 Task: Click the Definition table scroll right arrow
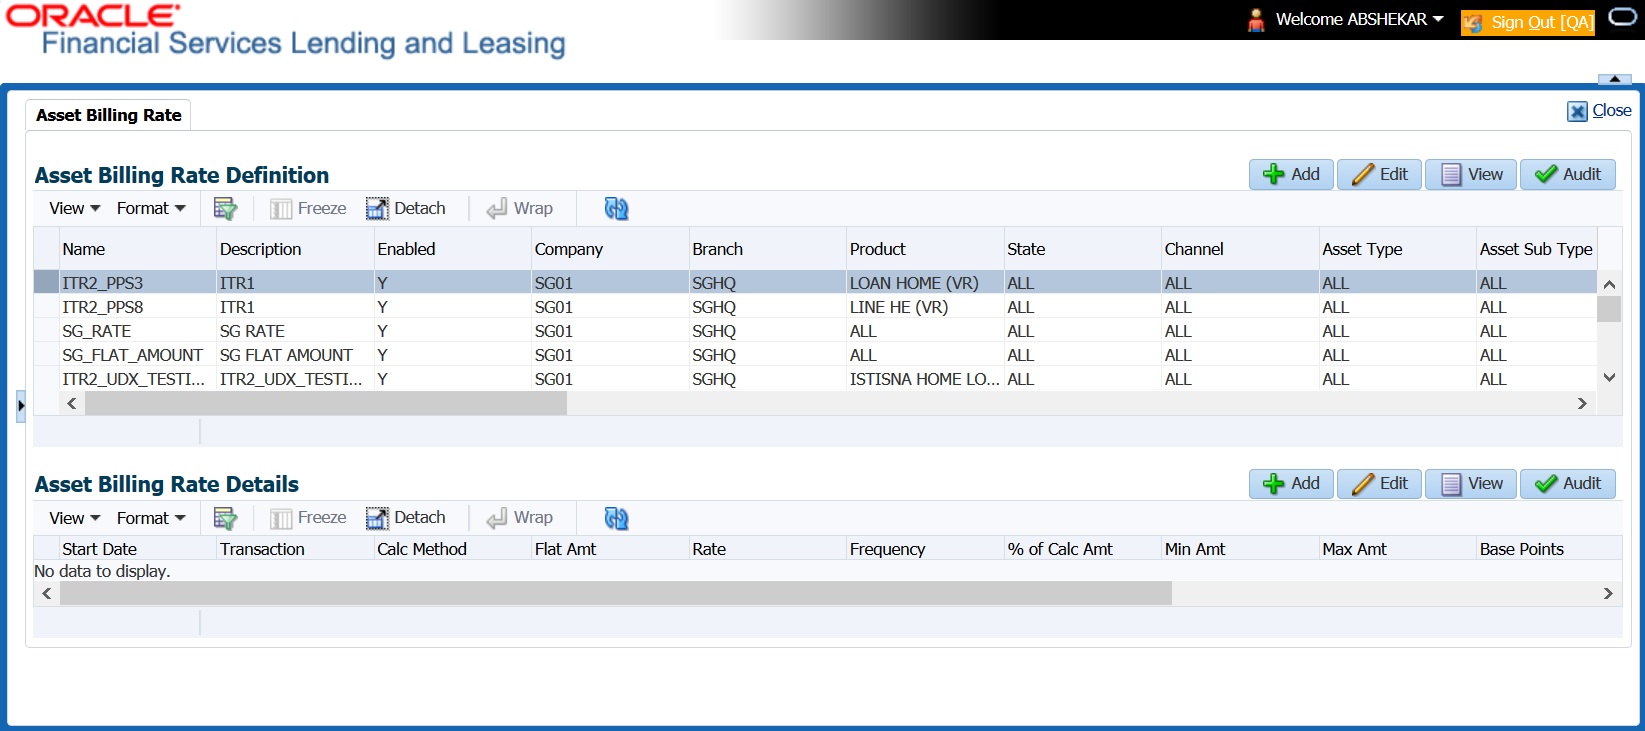coord(1582,403)
